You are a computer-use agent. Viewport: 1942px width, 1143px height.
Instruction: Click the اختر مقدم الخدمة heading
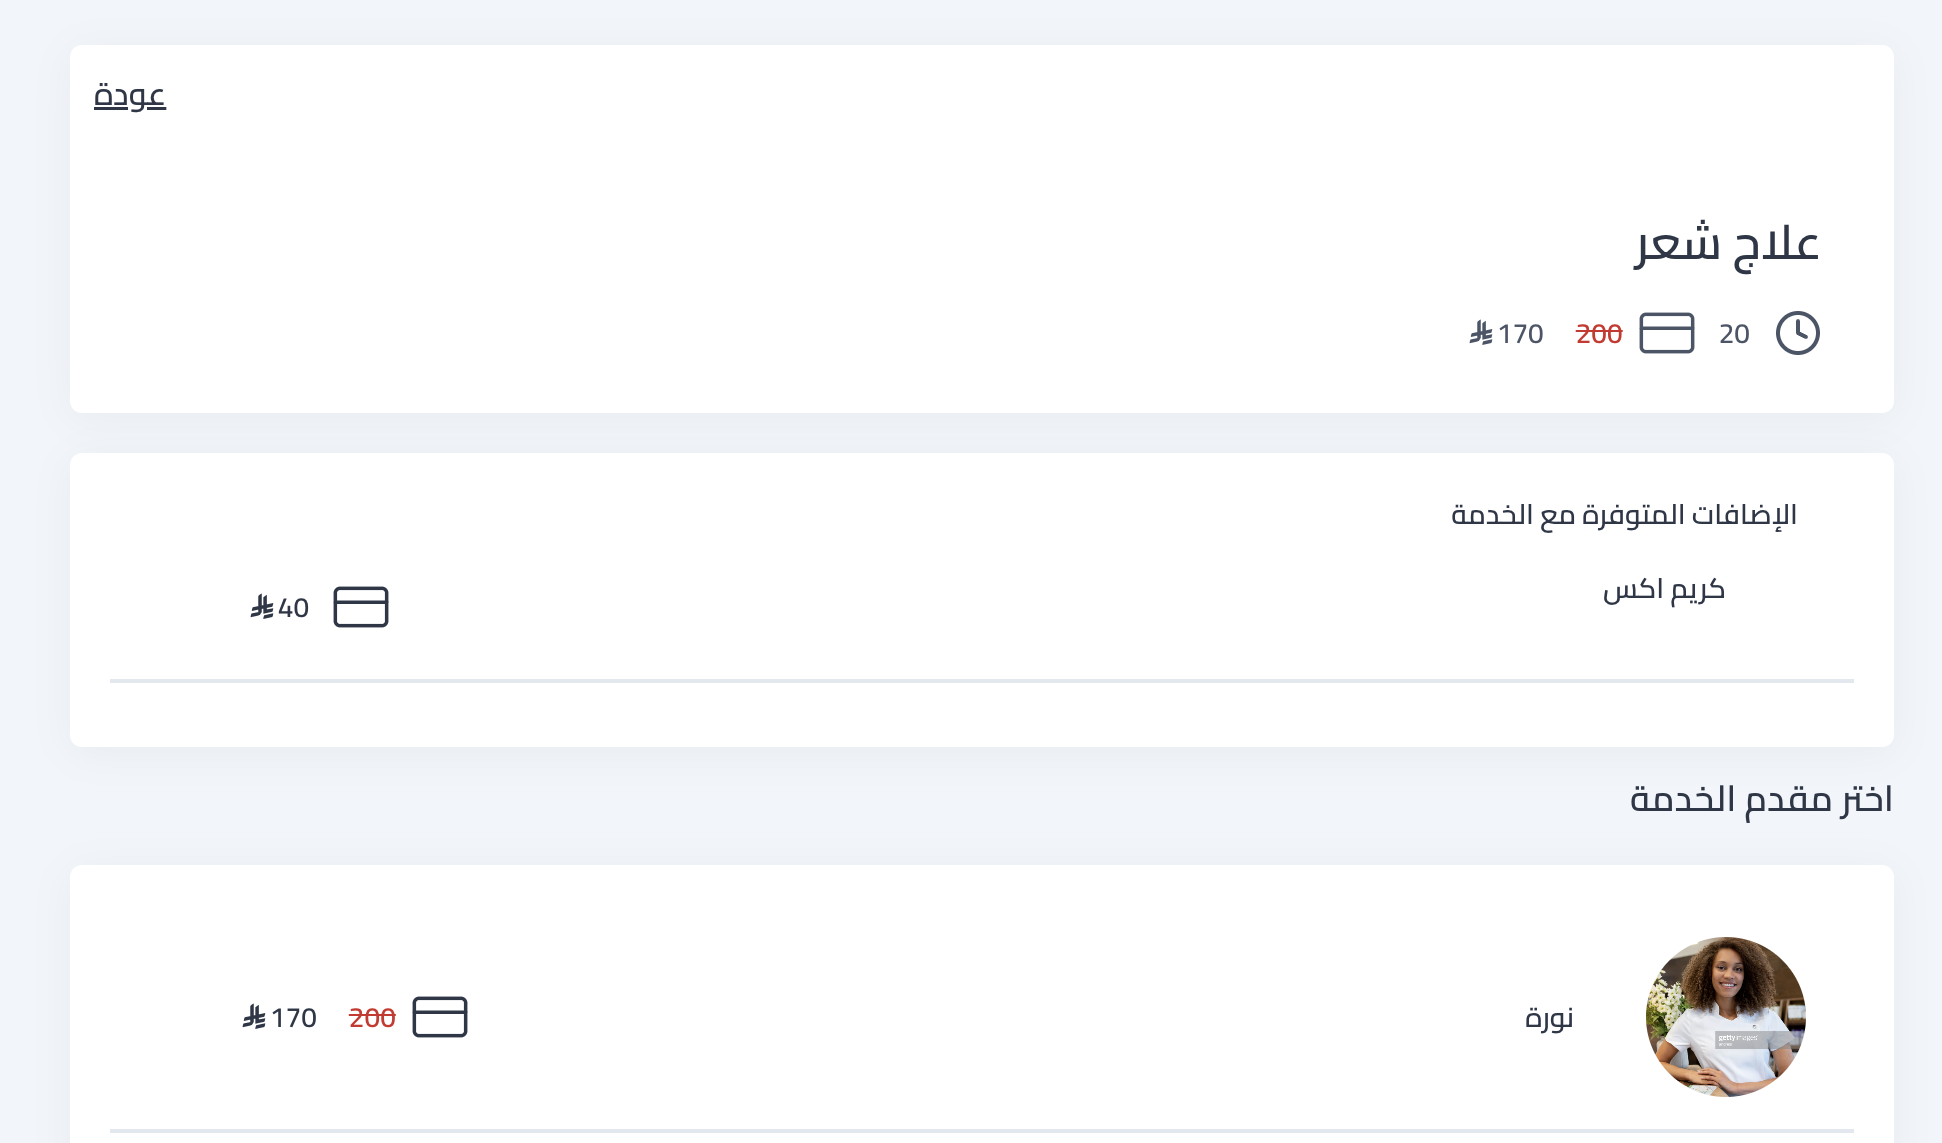[1761, 799]
